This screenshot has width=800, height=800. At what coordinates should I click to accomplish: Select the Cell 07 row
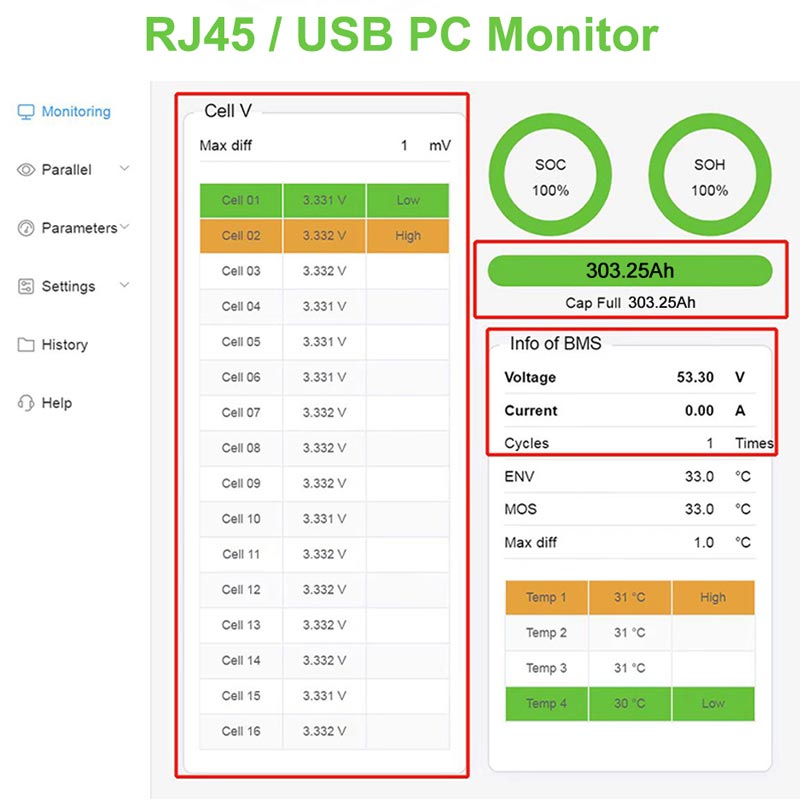[324, 412]
